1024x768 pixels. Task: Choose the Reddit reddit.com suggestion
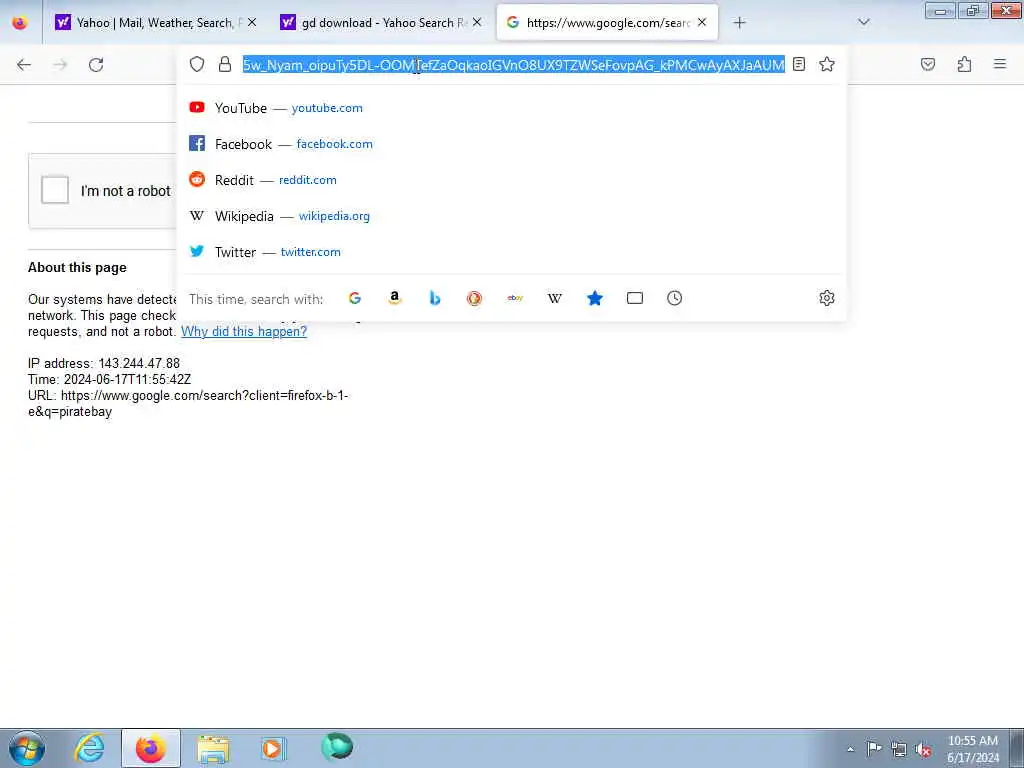tap(512, 180)
